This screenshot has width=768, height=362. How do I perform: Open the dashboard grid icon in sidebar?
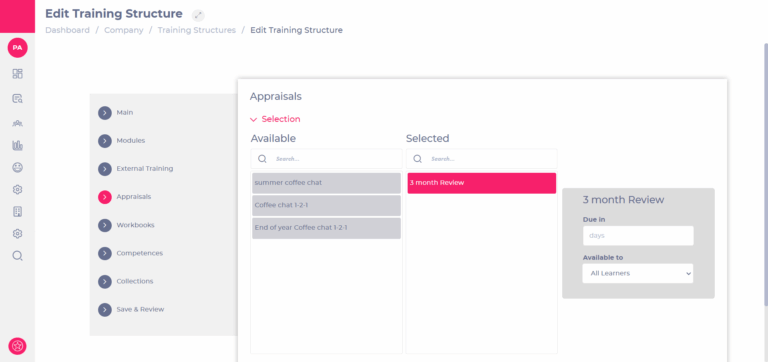pyautogui.click(x=17, y=74)
